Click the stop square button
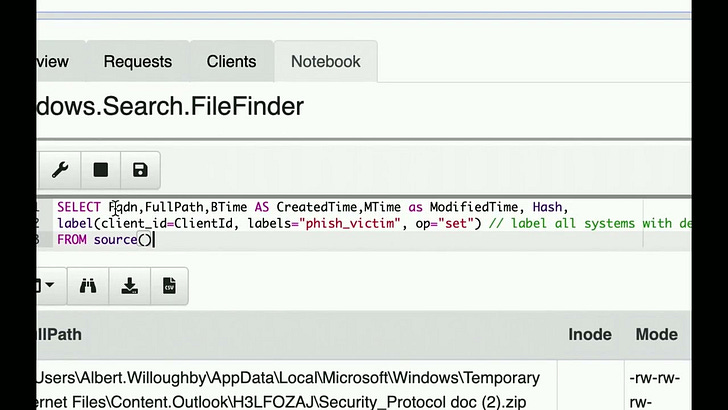This screenshot has height=410, width=728. click(100, 170)
